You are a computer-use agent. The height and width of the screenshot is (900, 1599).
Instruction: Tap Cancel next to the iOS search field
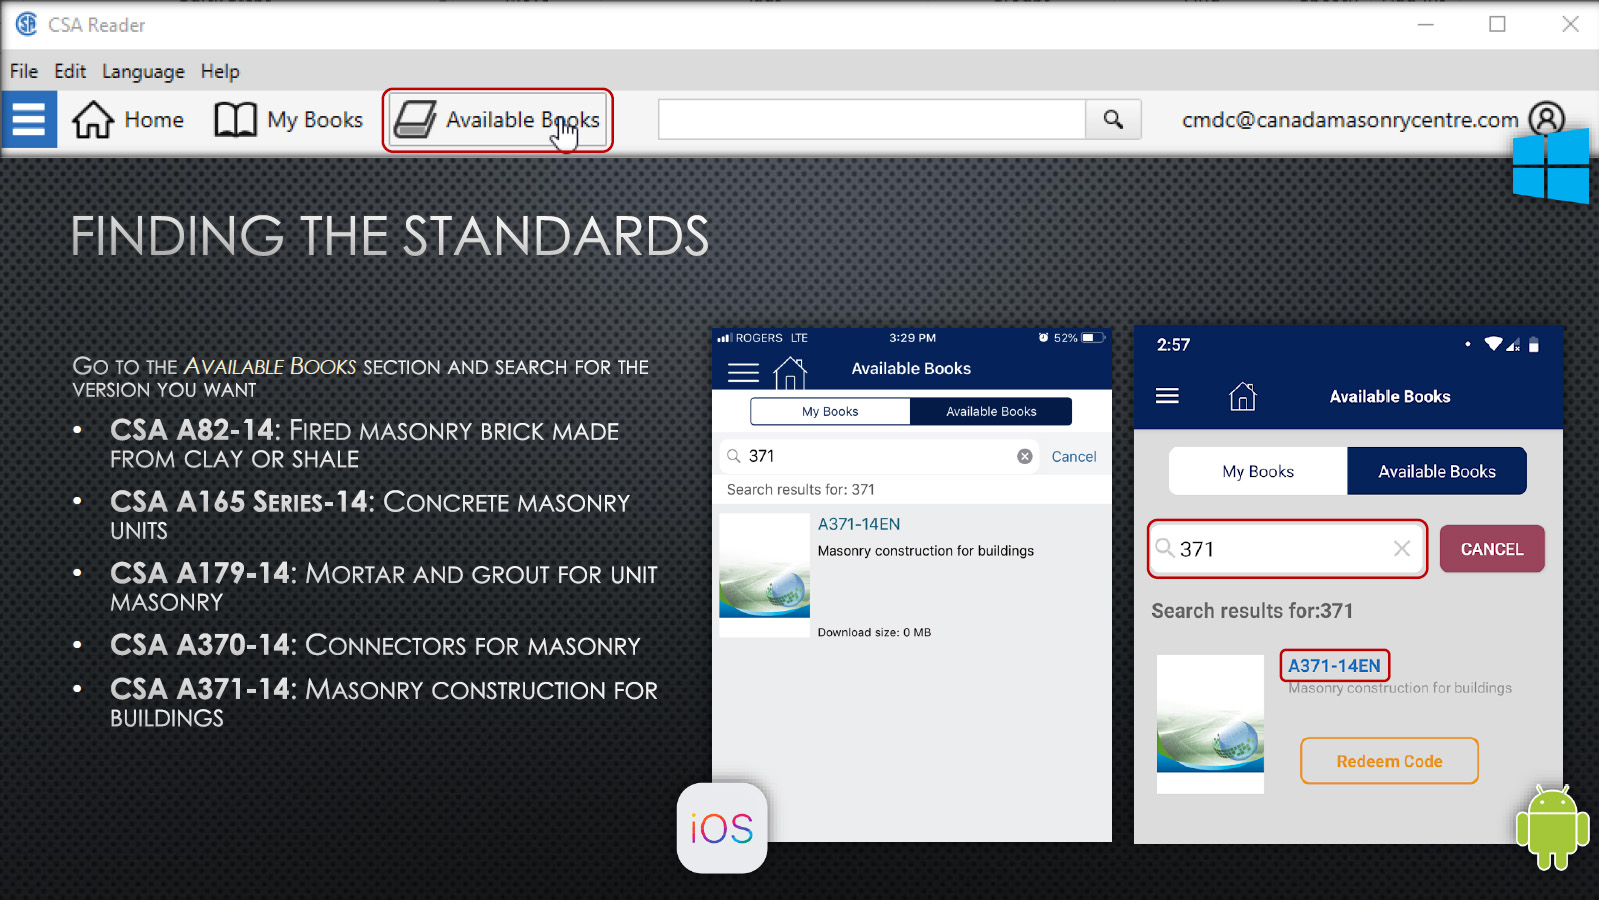coord(1074,456)
